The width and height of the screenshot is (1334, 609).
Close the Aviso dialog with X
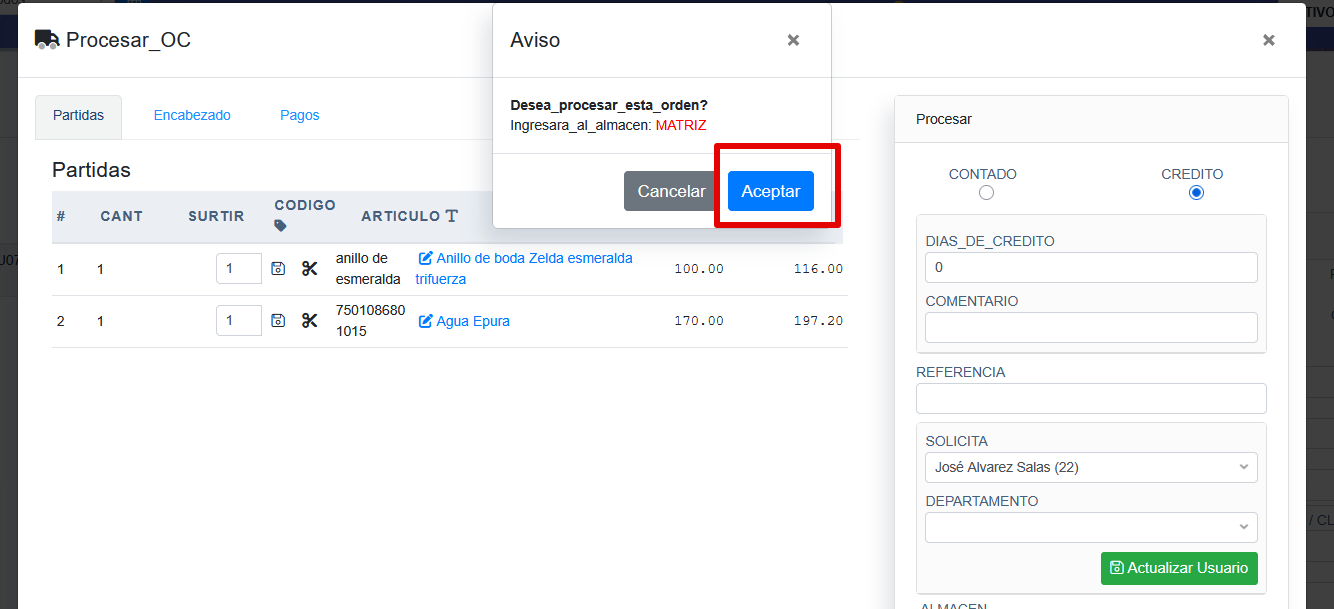(x=793, y=40)
